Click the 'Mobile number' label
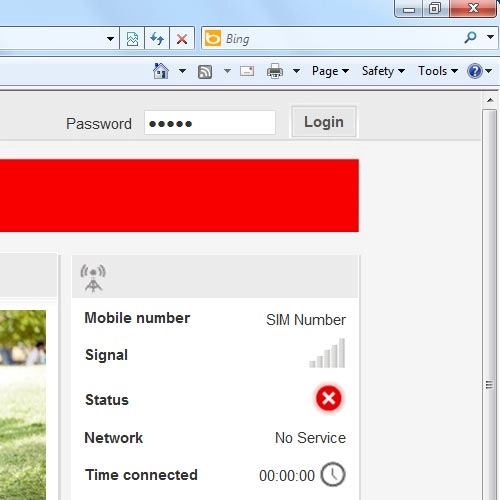Viewport: 500px width, 500px height. click(137, 318)
